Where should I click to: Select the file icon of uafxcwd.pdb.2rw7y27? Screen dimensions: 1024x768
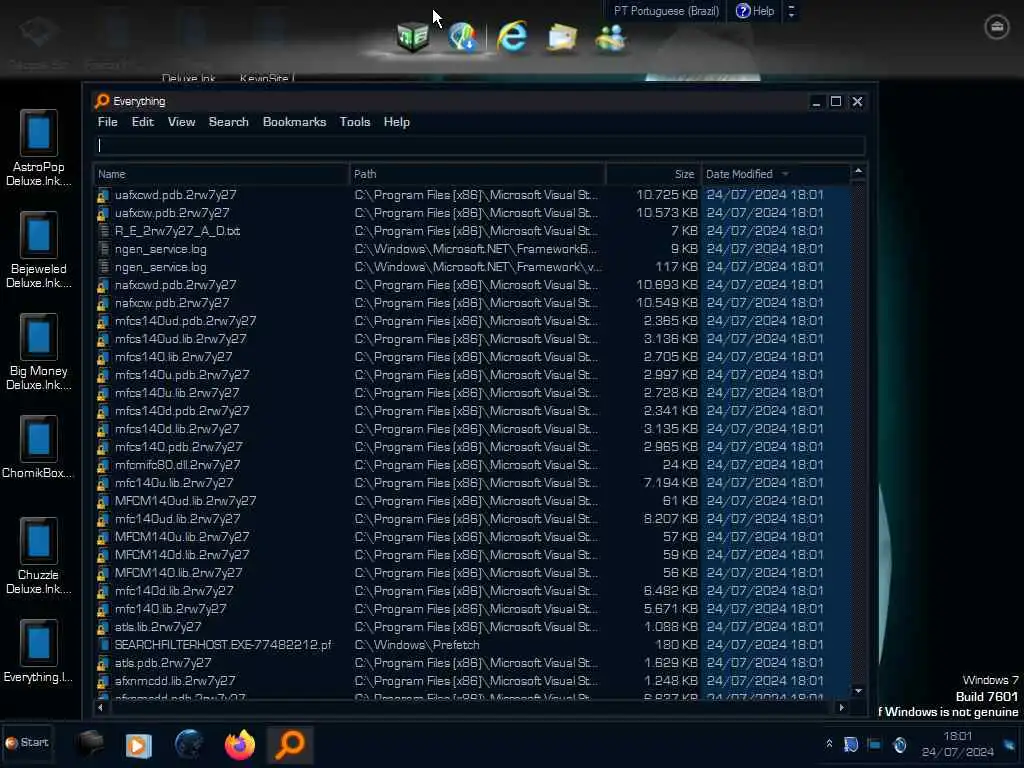[103, 195]
